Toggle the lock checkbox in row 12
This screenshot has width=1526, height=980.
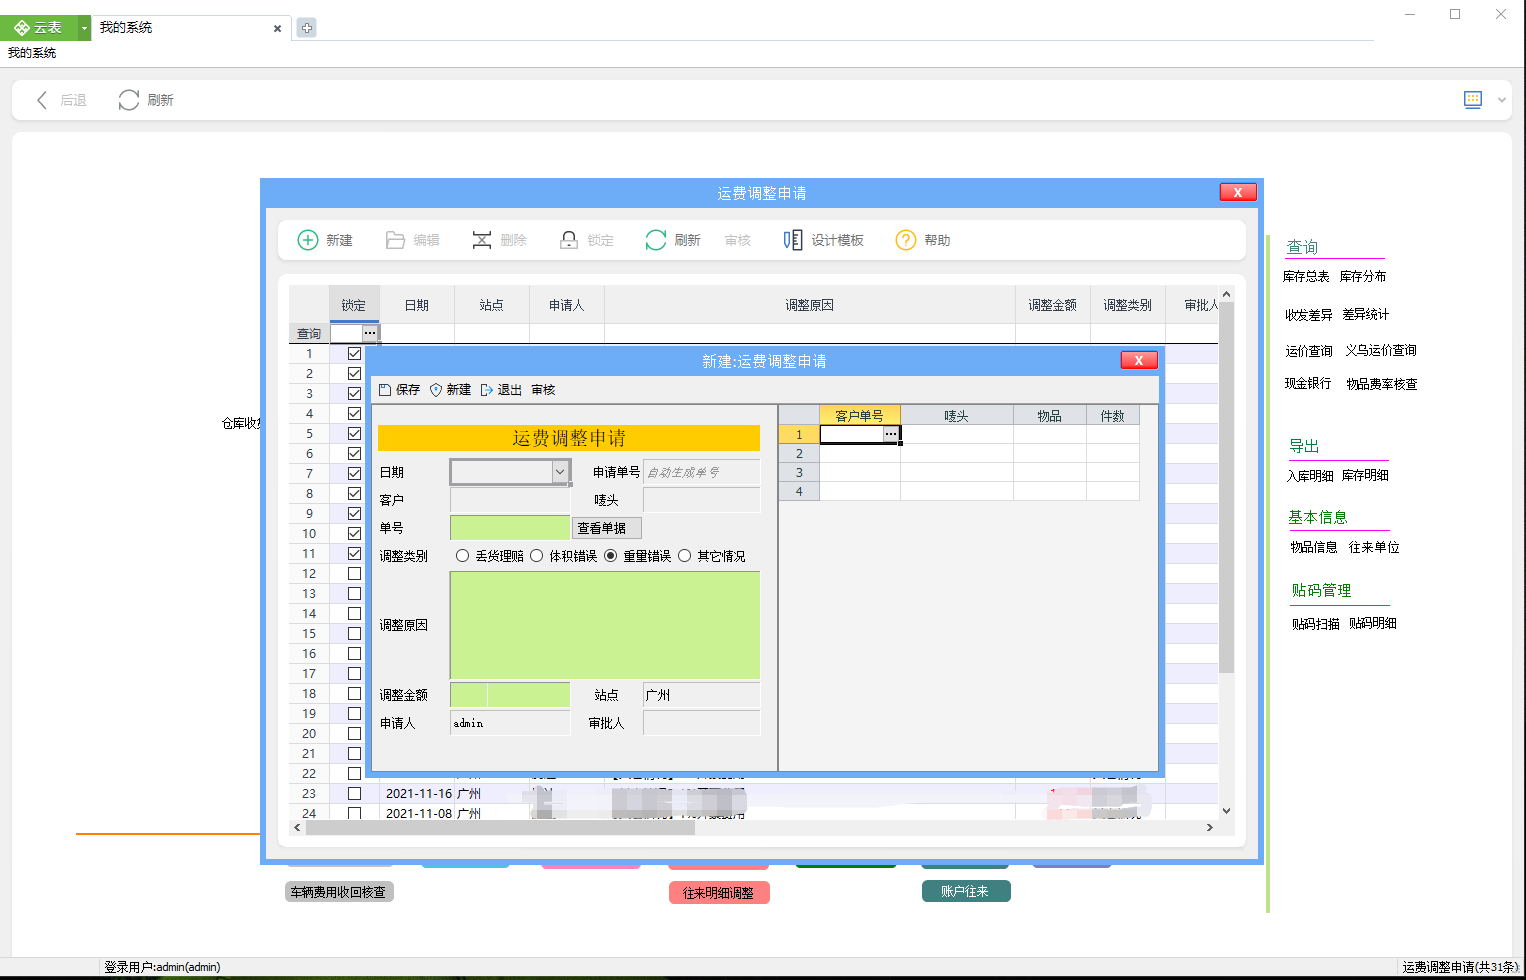(x=354, y=573)
